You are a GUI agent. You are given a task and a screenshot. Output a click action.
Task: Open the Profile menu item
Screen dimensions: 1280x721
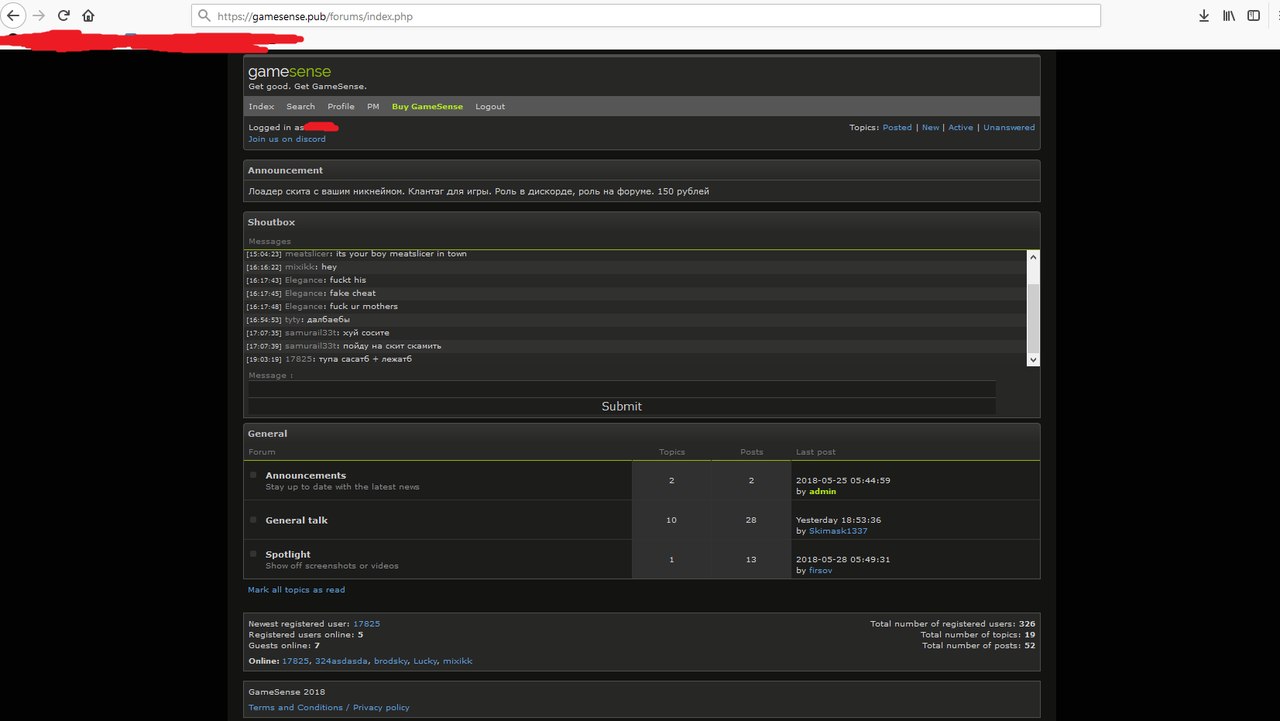pyautogui.click(x=341, y=107)
